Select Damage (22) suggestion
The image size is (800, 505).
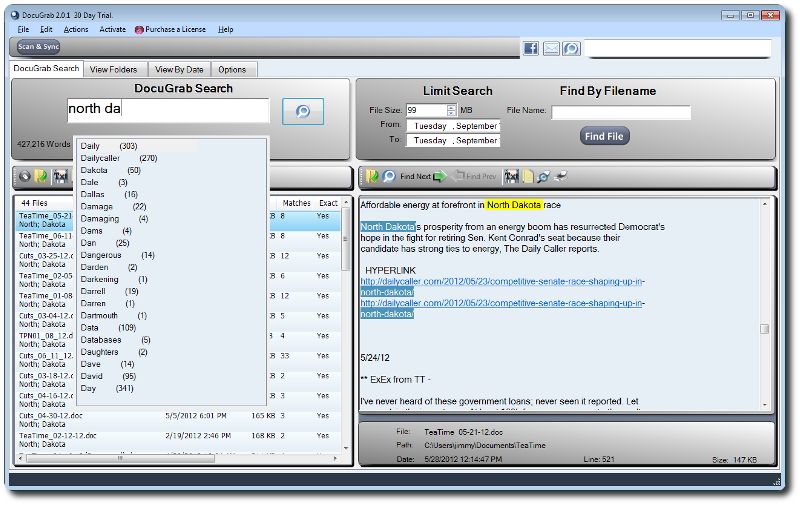click(x=113, y=207)
